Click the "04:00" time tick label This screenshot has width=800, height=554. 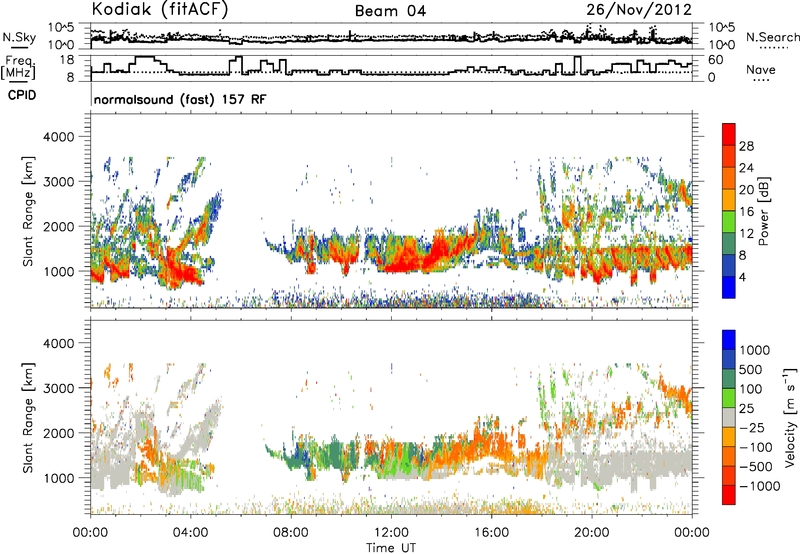[190, 533]
